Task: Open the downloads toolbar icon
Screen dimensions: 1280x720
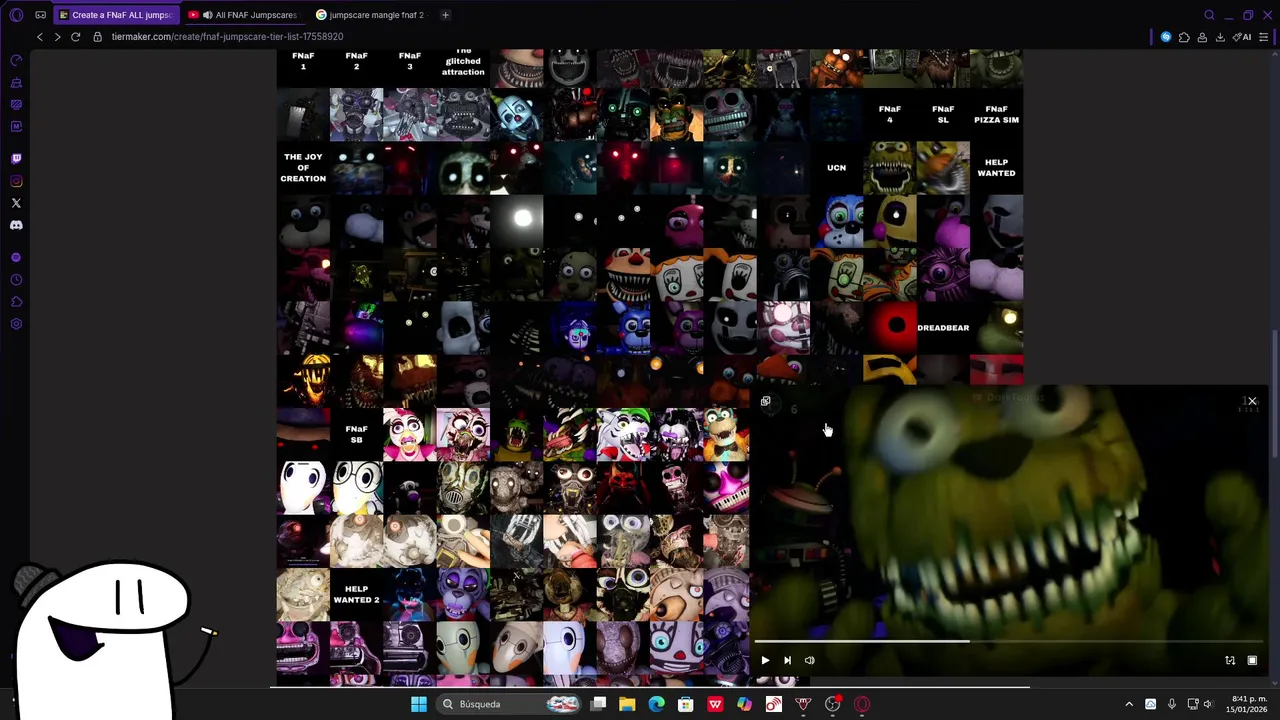Action: (x=1220, y=37)
